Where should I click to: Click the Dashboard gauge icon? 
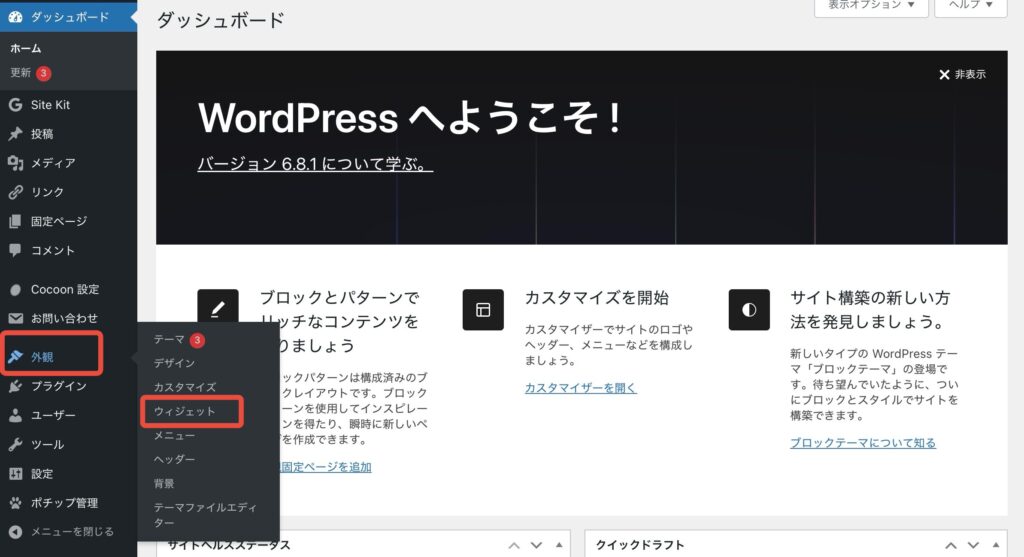pyautogui.click(x=15, y=17)
